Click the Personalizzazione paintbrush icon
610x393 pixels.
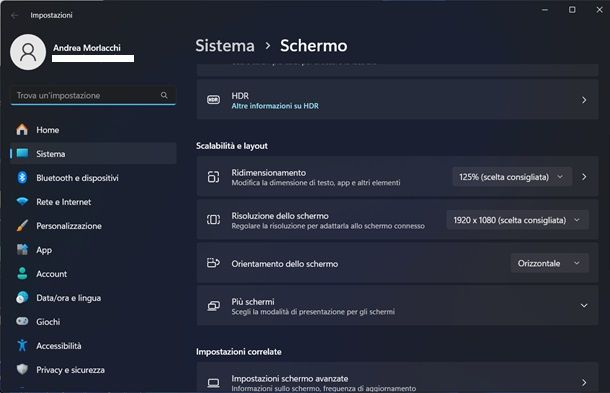click(x=22, y=226)
